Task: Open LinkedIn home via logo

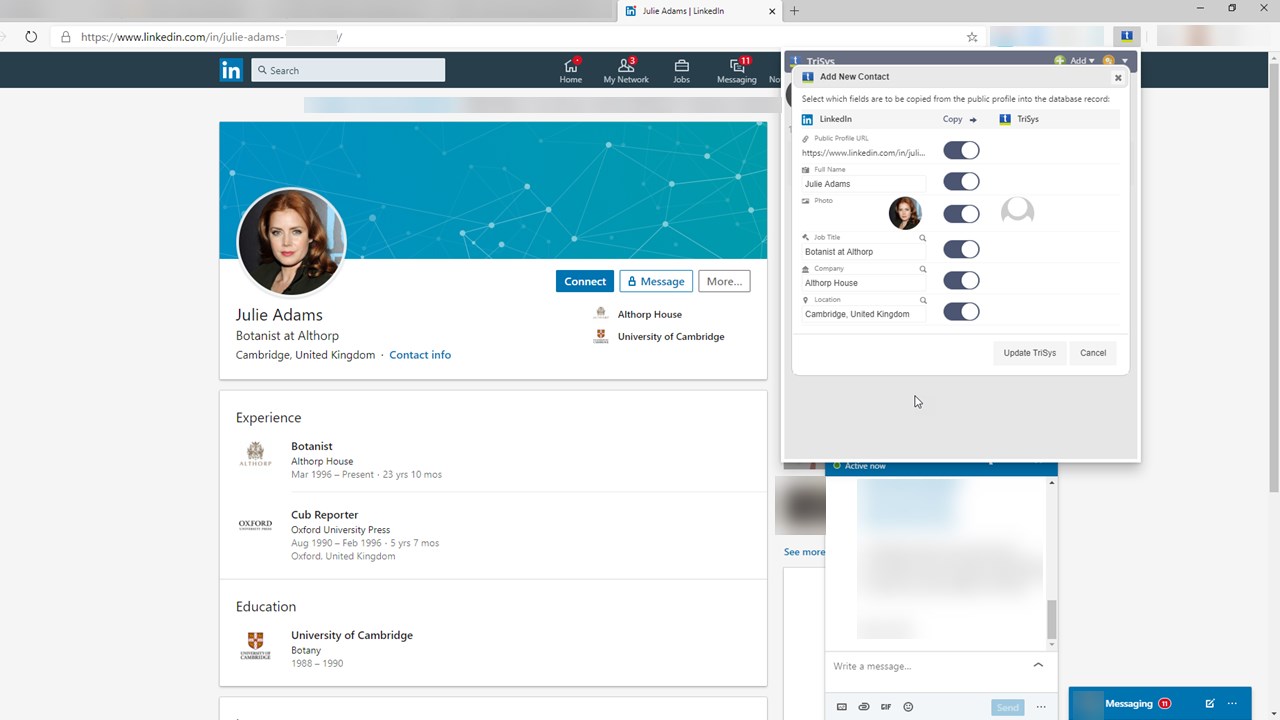Action: click(x=231, y=70)
